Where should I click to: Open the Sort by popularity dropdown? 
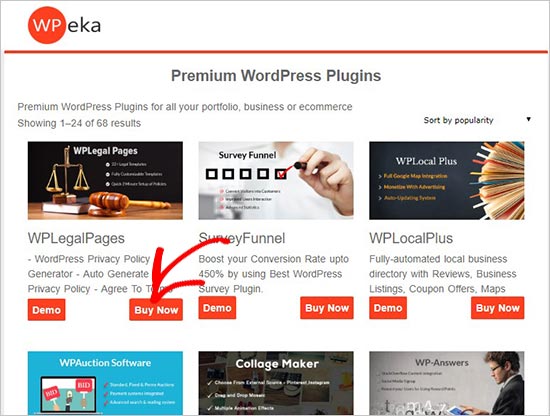(x=477, y=120)
